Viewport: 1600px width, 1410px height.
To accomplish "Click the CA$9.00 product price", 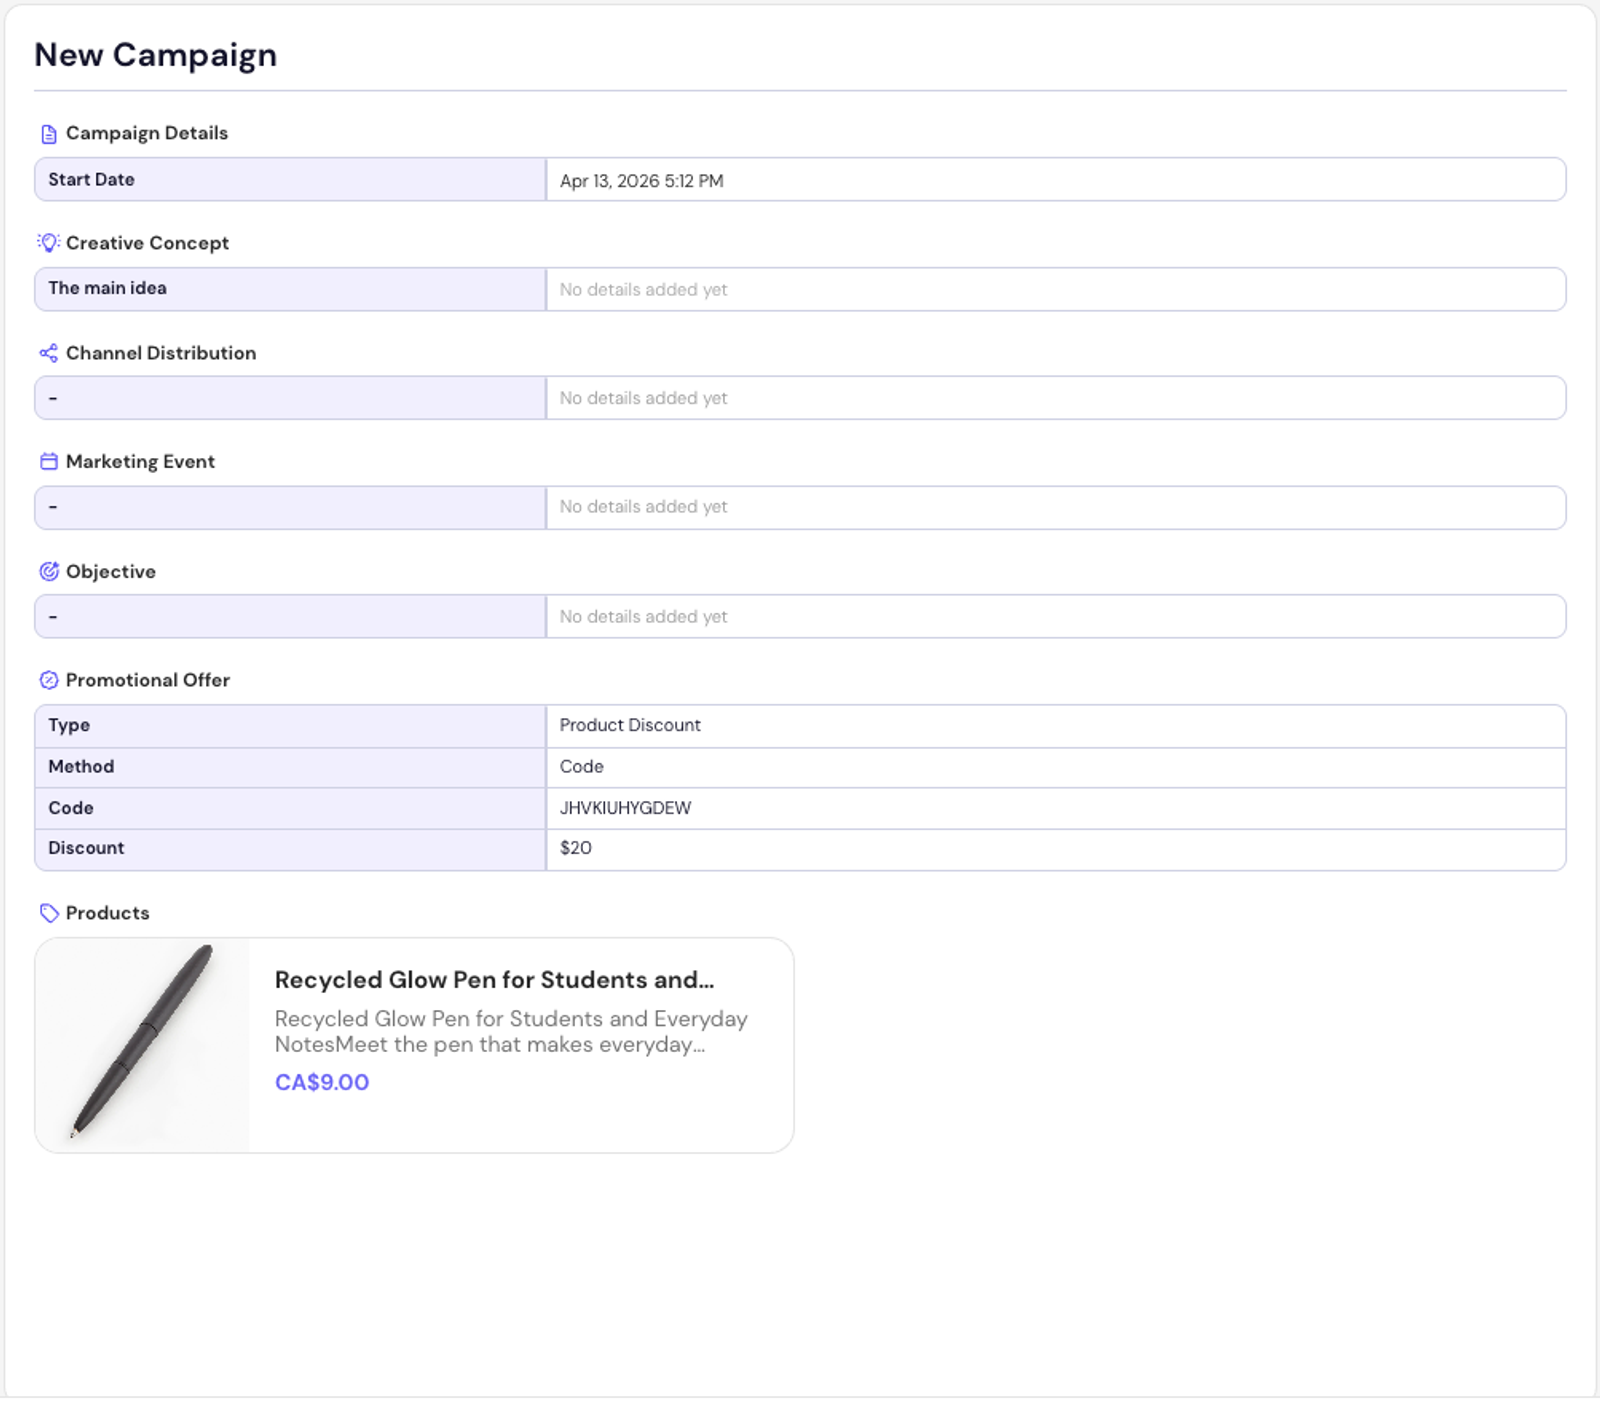I will point(322,1082).
